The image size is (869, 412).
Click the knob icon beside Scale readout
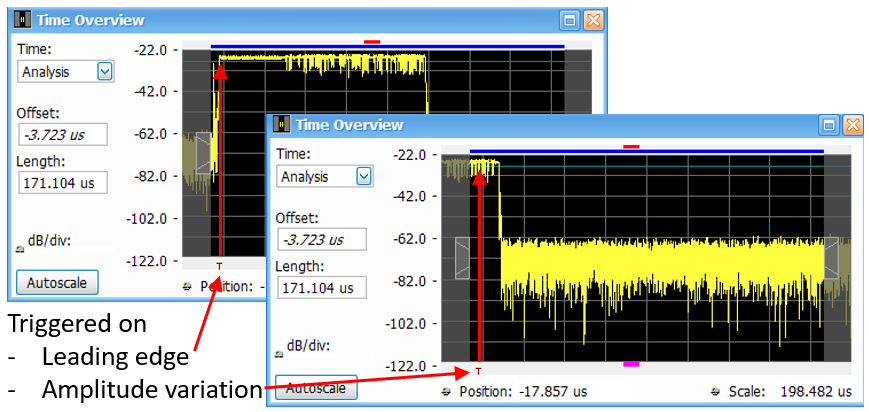pyautogui.click(x=715, y=392)
